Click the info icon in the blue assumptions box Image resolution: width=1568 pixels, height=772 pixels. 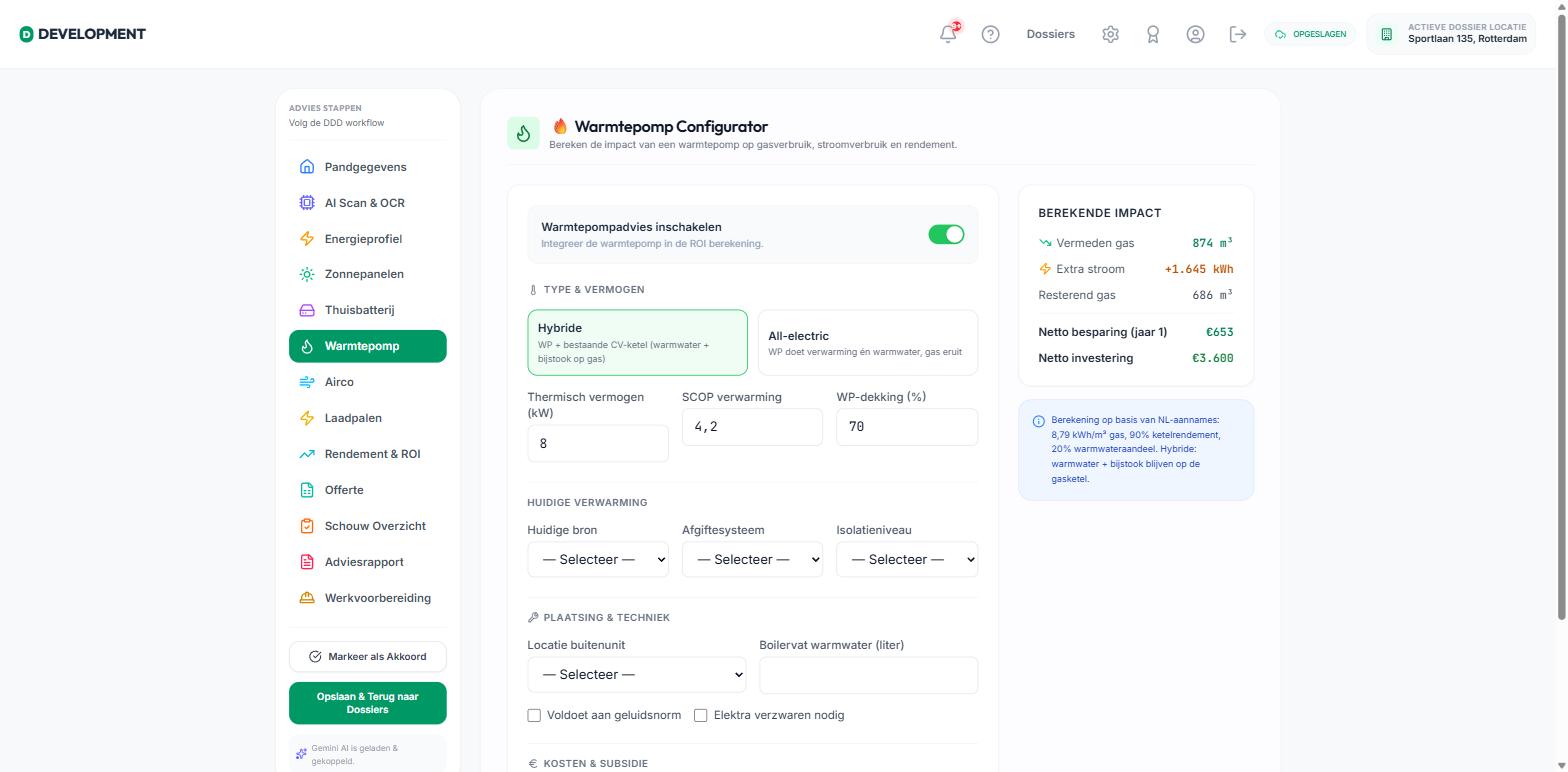coord(1038,421)
